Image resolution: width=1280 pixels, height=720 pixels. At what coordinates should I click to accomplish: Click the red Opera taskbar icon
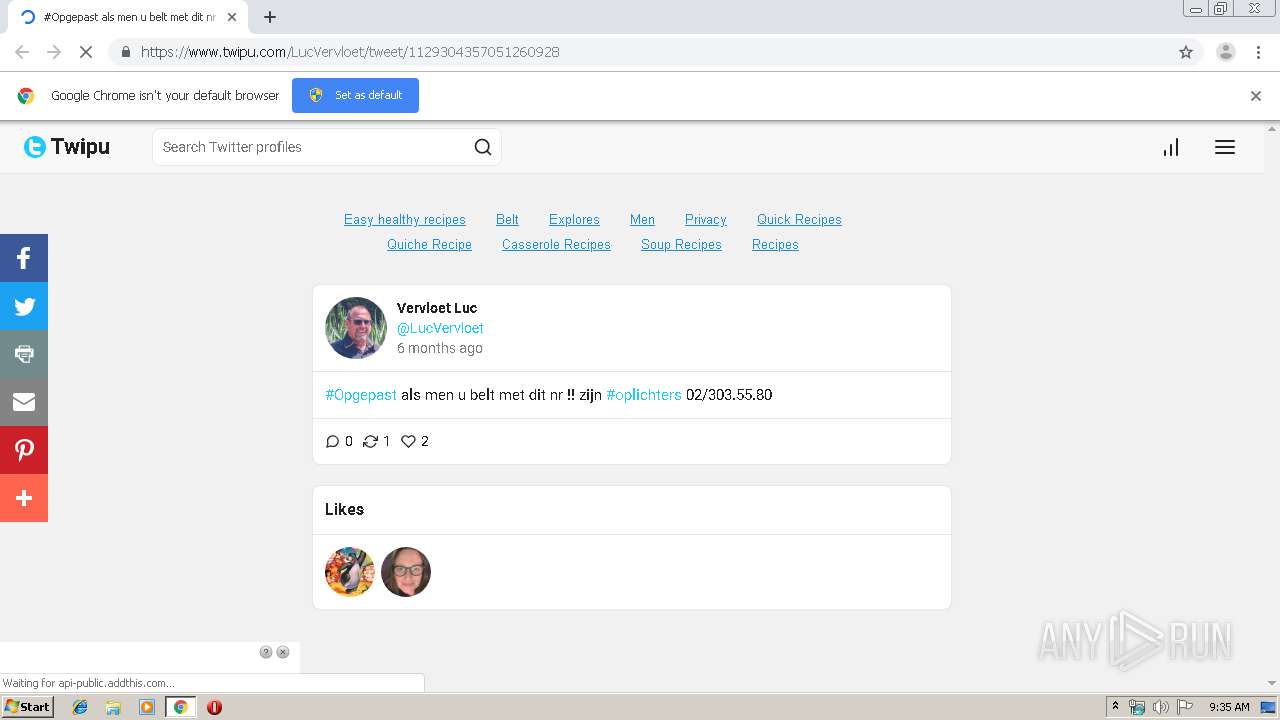[214, 707]
